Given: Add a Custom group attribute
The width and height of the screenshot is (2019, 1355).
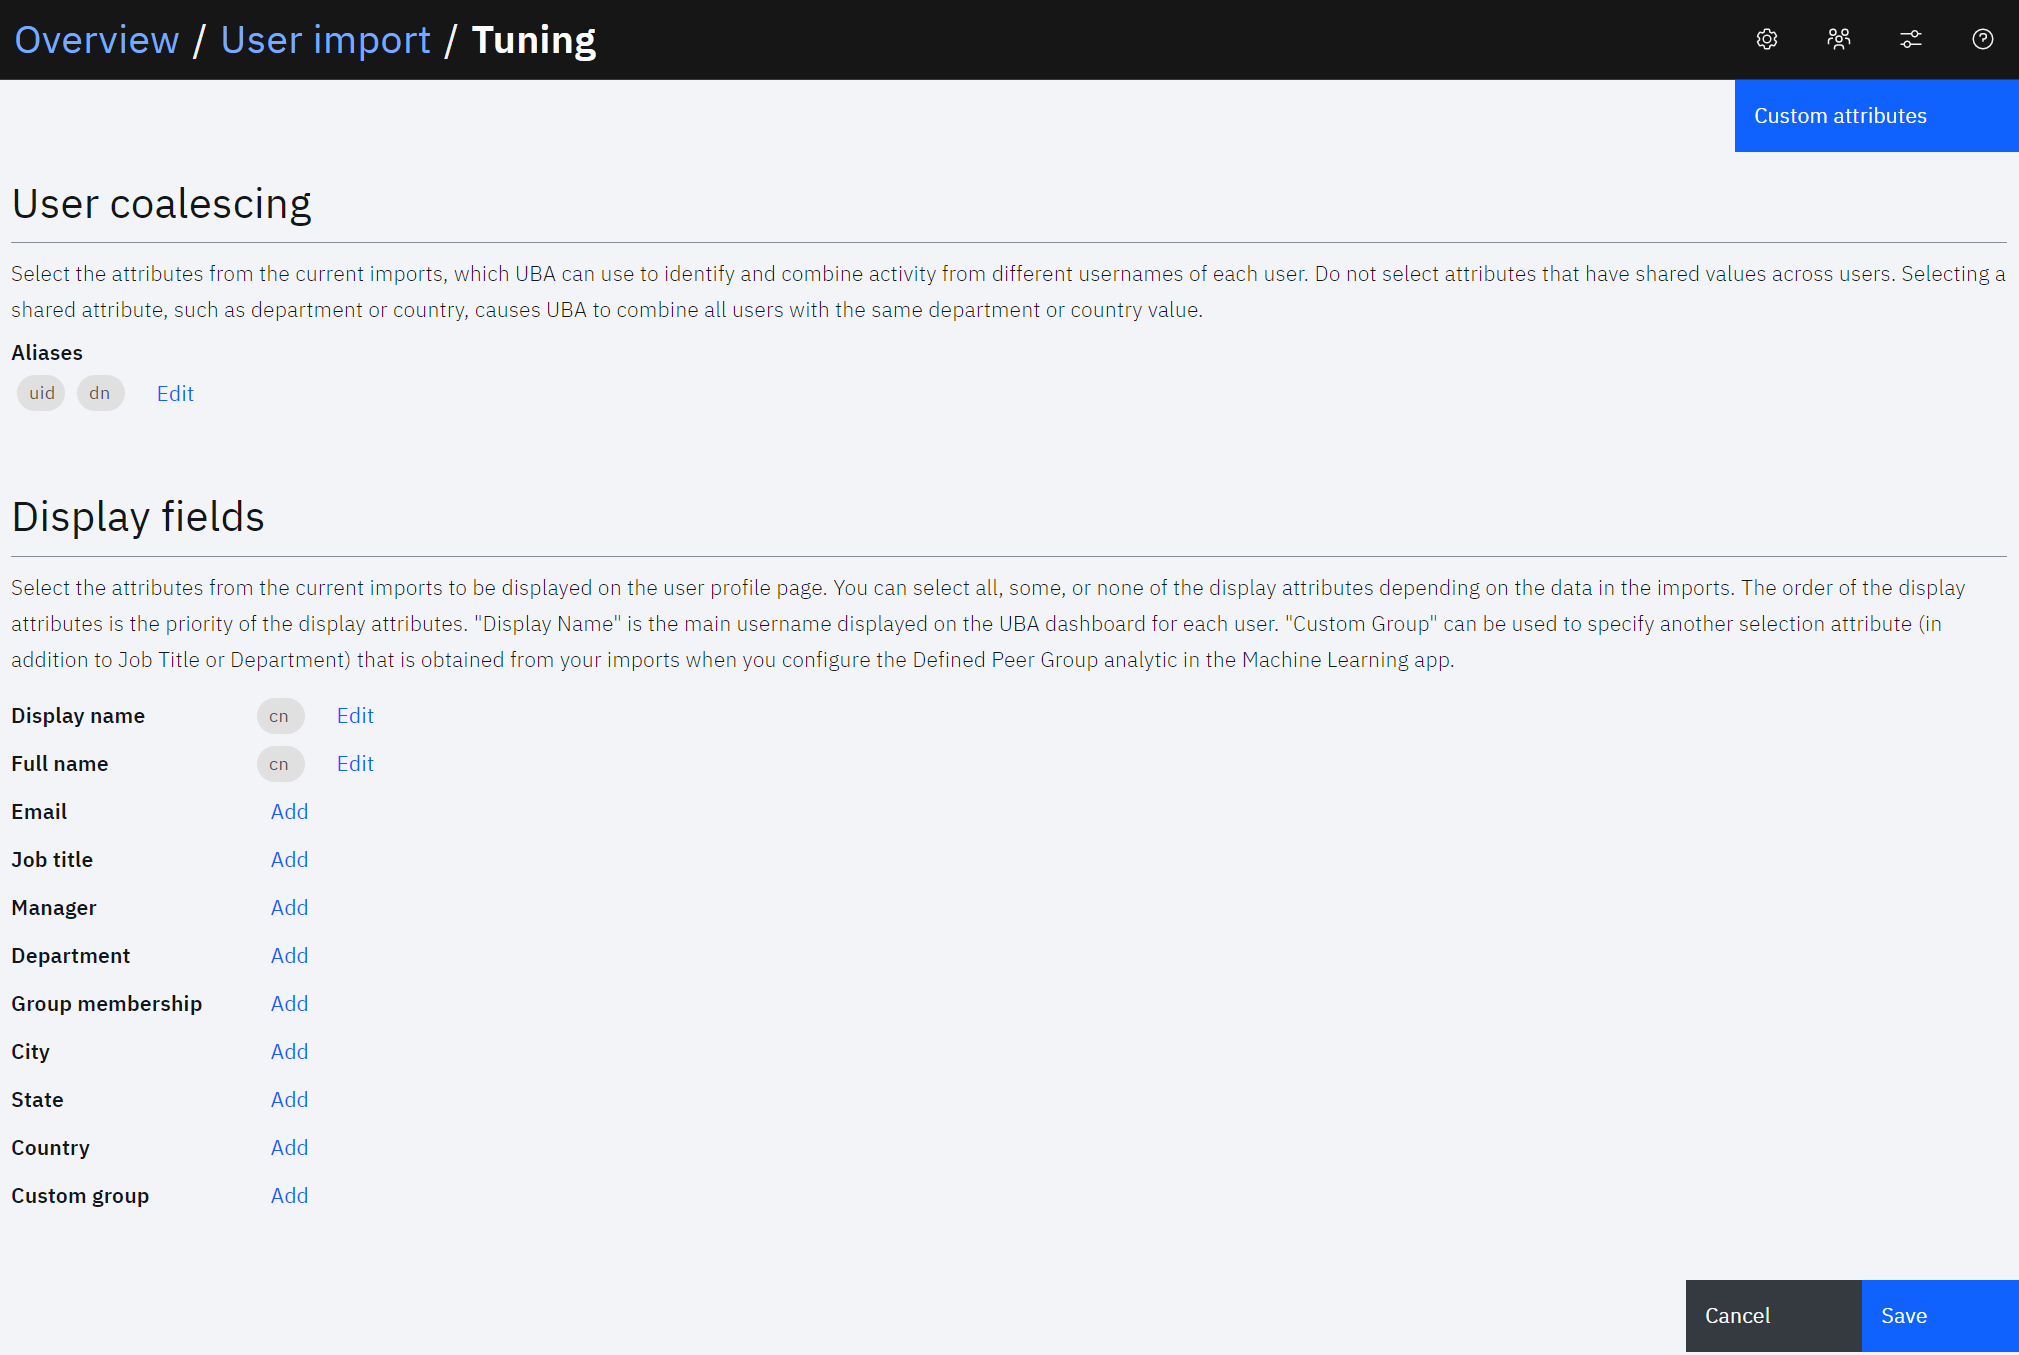Looking at the screenshot, I should tap(289, 1196).
